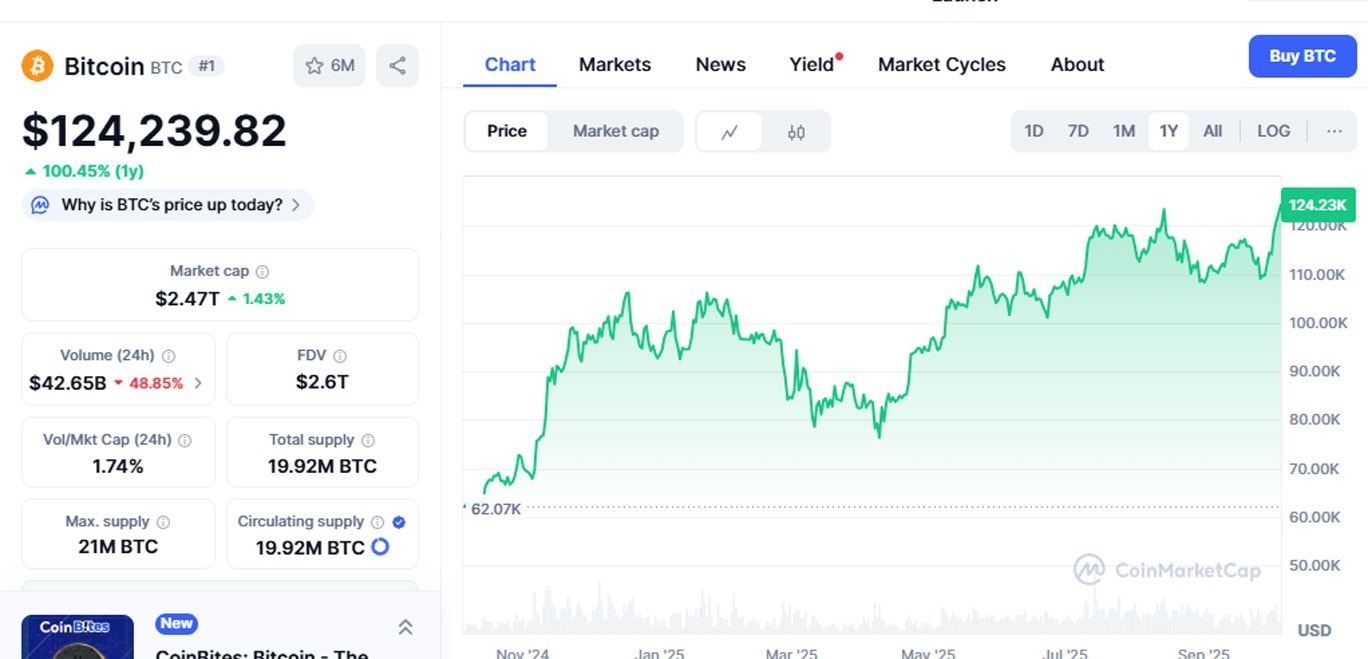The height and width of the screenshot is (659, 1368).
Task: Open the share options icon
Action: (x=397, y=64)
